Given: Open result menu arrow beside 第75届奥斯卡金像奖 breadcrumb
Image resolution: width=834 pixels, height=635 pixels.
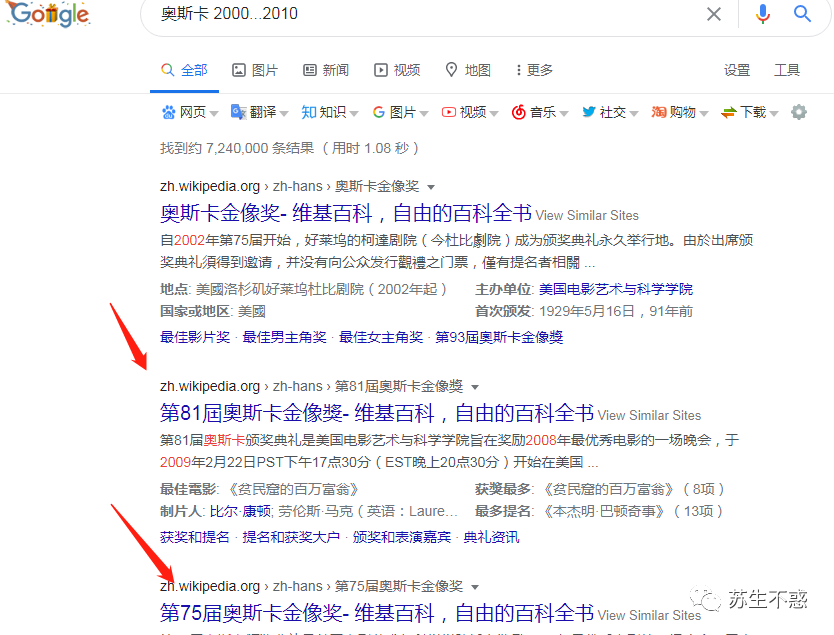Looking at the screenshot, I should (476, 587).
